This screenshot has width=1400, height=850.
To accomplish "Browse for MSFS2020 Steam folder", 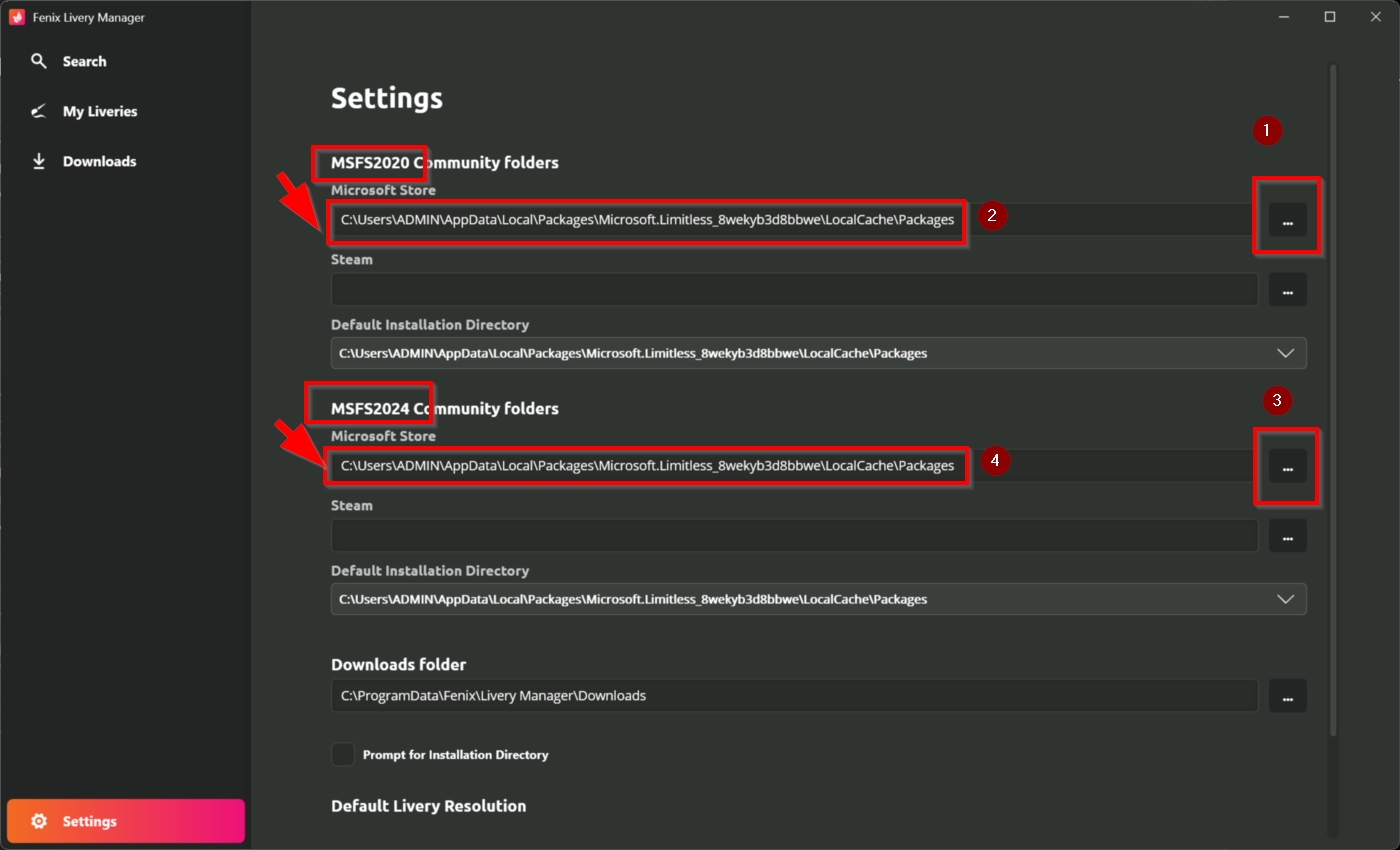I will pyautogui.click(x=1288, y=290).
